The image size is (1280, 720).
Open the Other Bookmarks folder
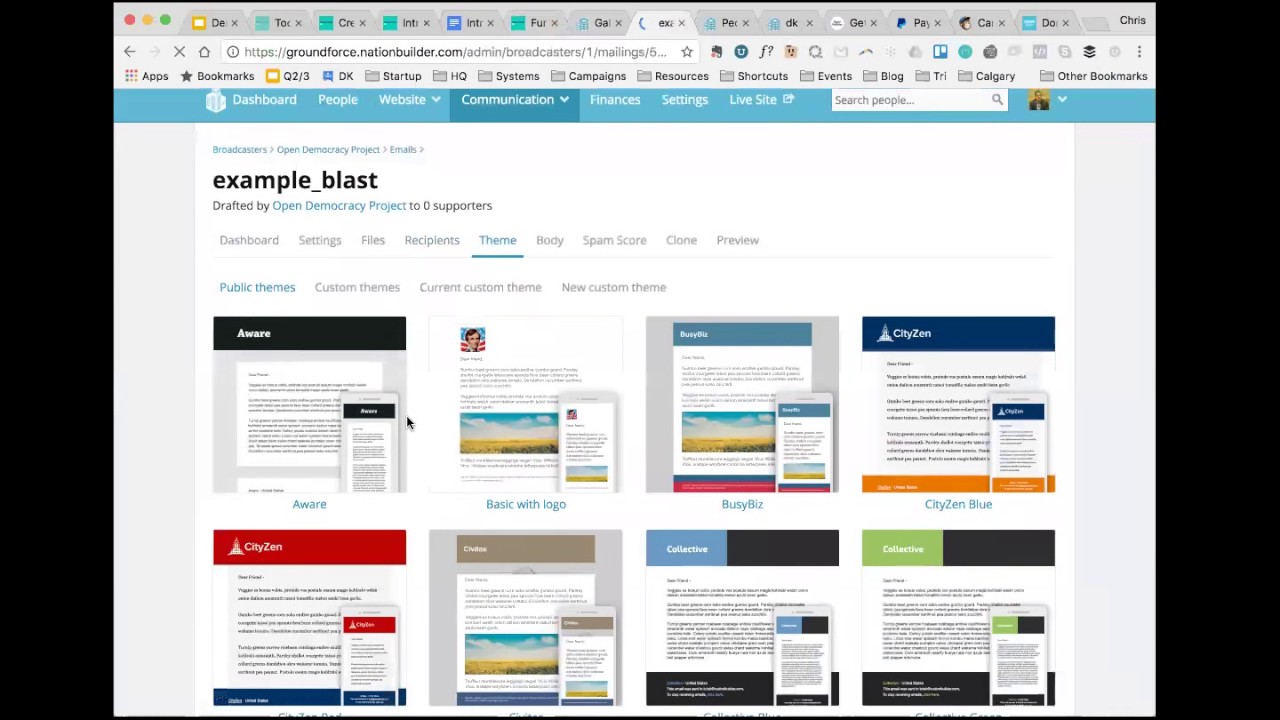click(1093, 76)
